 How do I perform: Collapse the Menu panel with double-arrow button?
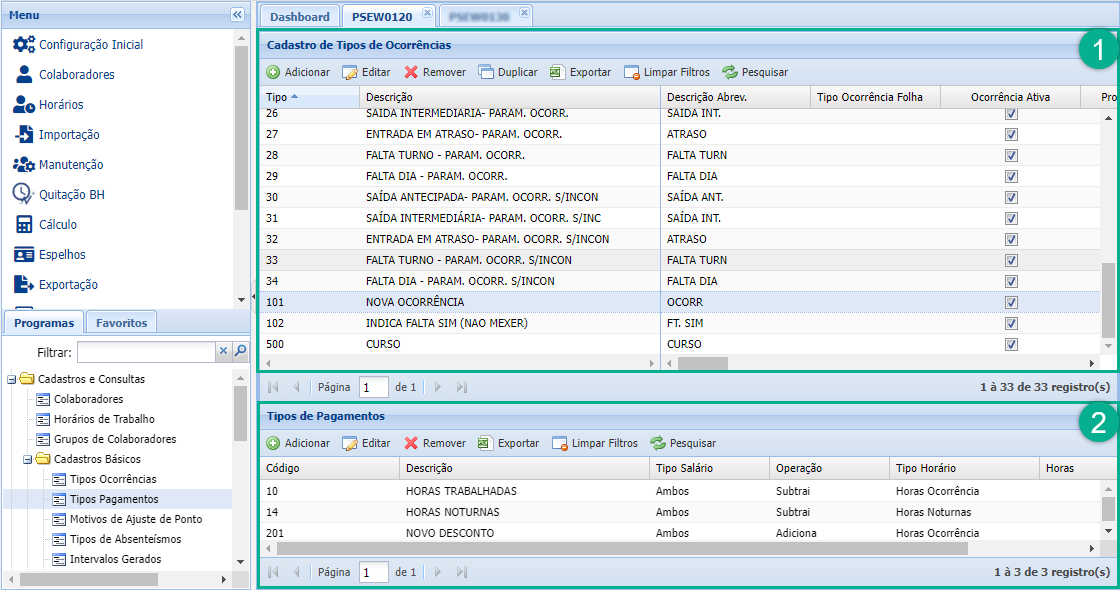[237, 14]
